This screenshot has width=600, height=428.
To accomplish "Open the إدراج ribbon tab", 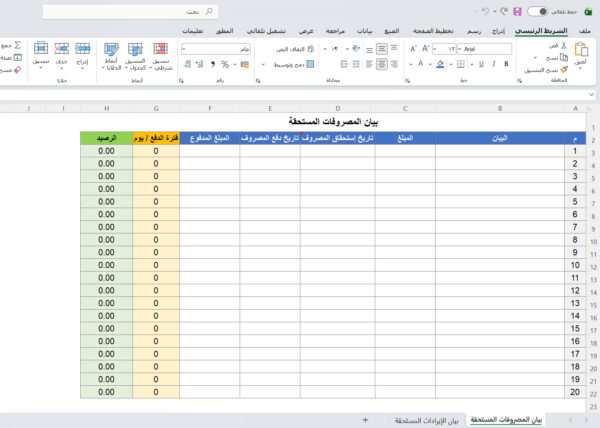I will coord(497,31).
